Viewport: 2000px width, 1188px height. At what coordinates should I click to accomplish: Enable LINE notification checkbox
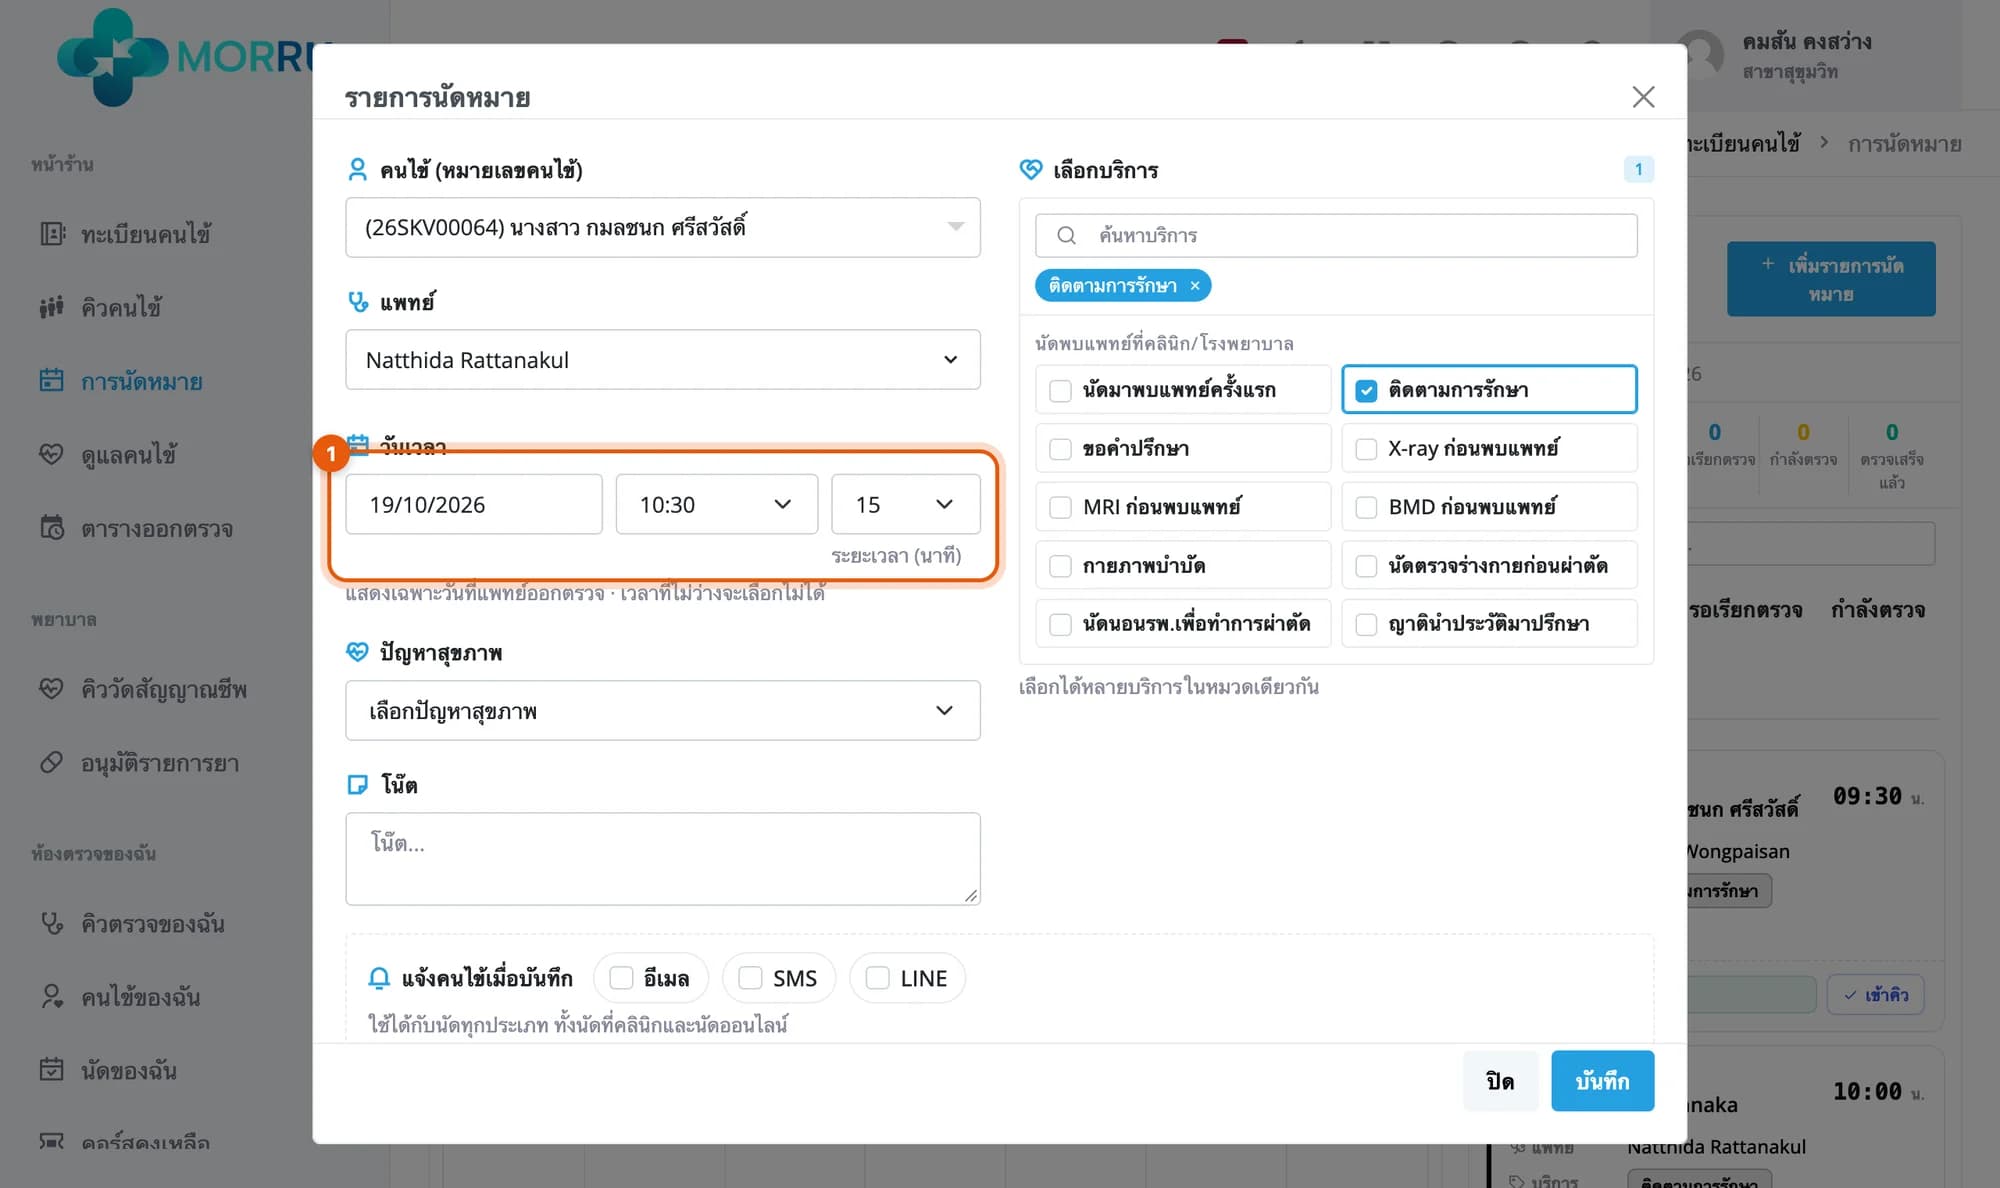tap(877, 978)
